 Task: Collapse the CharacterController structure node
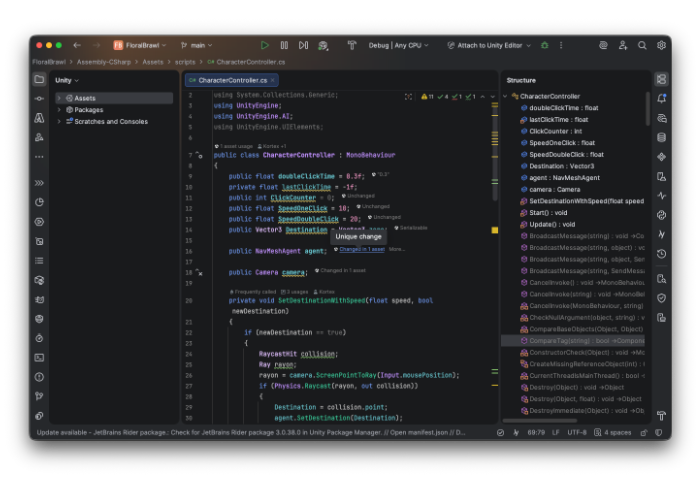pyautogui.click(x=505, y=96)
